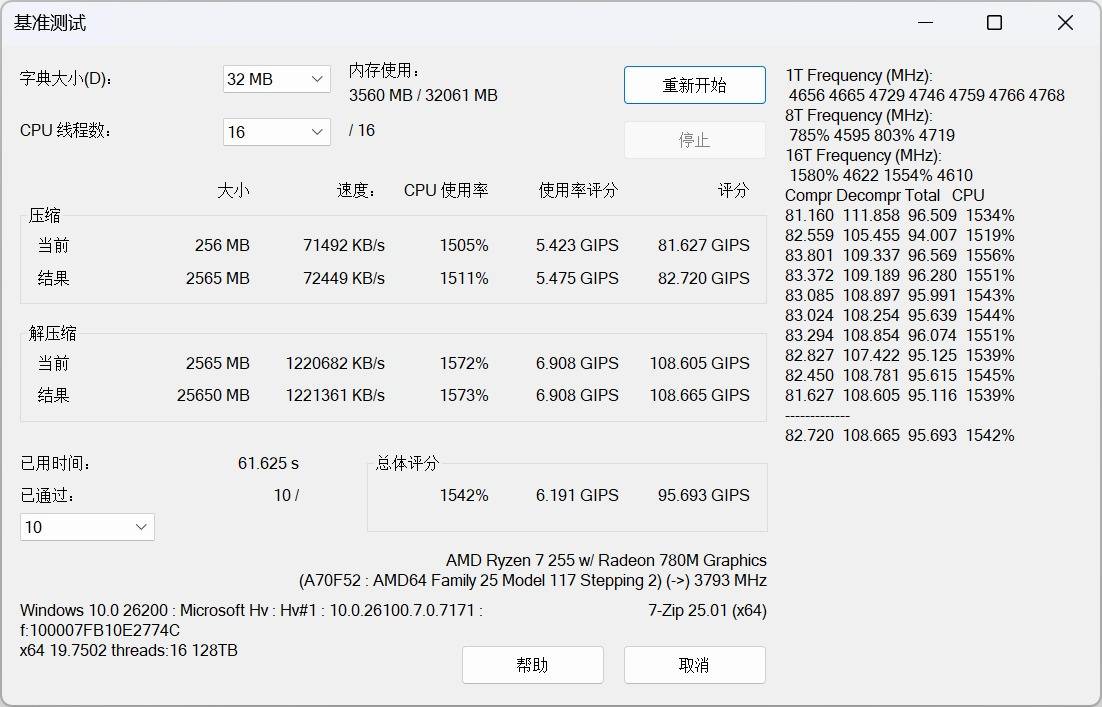The image size is (1102, 707).
Task: Click the compression result size 2565 MB
Action: click(x=218, y=278)
